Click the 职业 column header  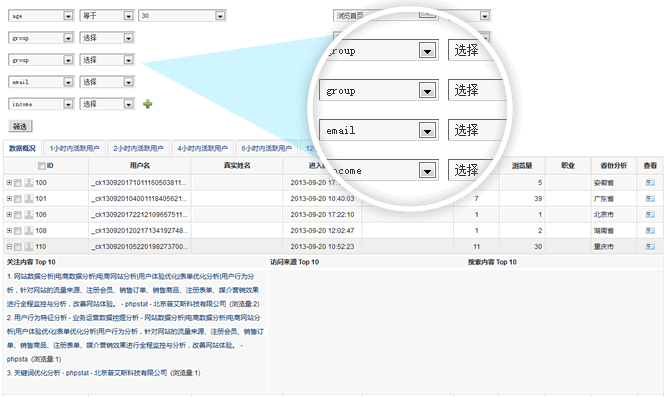pos(568,166)
